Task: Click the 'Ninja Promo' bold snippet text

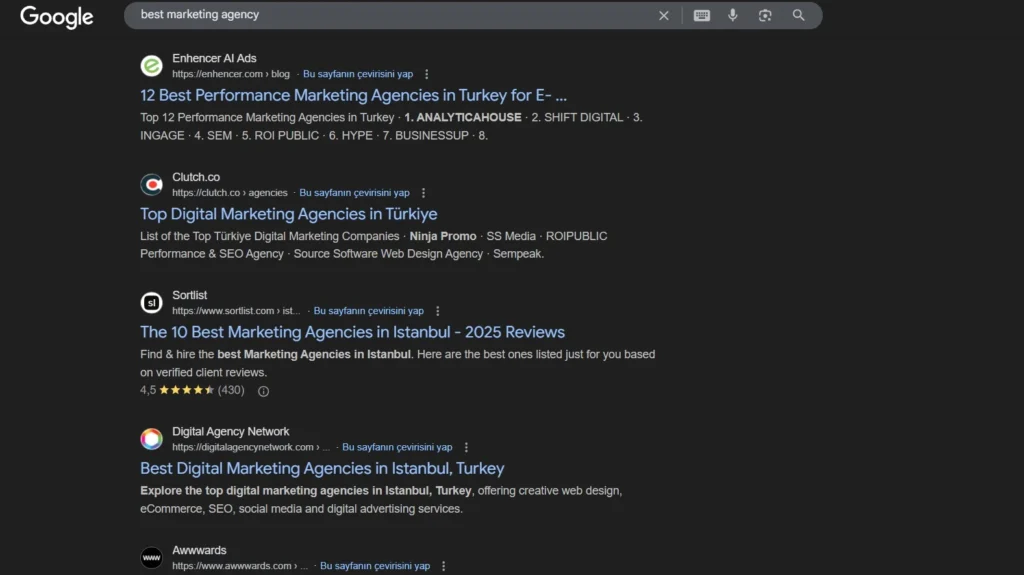Action: pos(443,237)
